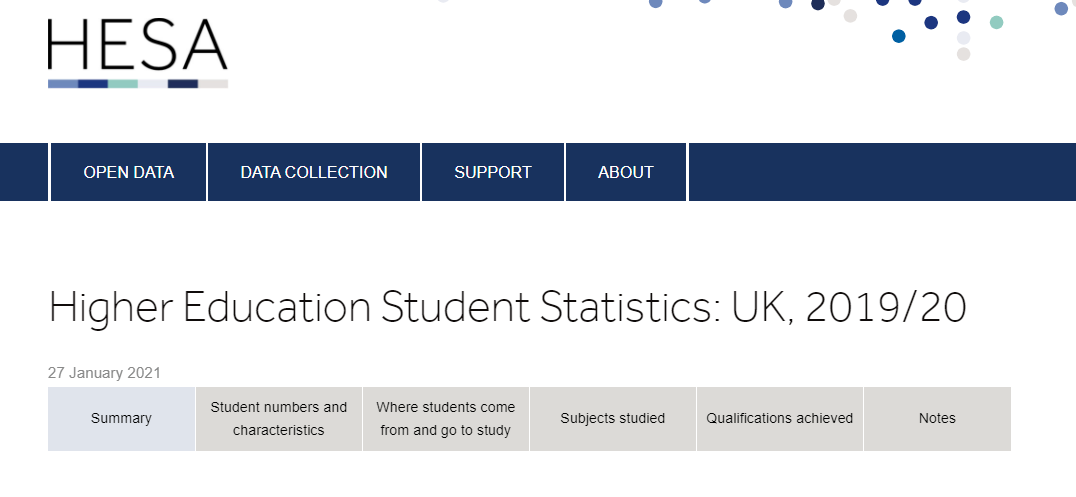Click the 27 January 2021 date text
Viewport: 1076px width, 497px height.
(x=104, y=373)
